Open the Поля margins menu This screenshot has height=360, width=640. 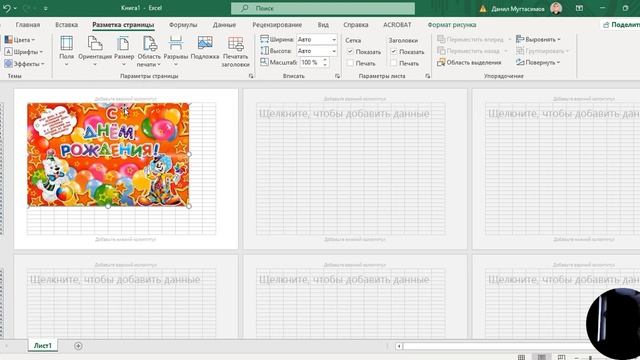click(x=67, y=51)
